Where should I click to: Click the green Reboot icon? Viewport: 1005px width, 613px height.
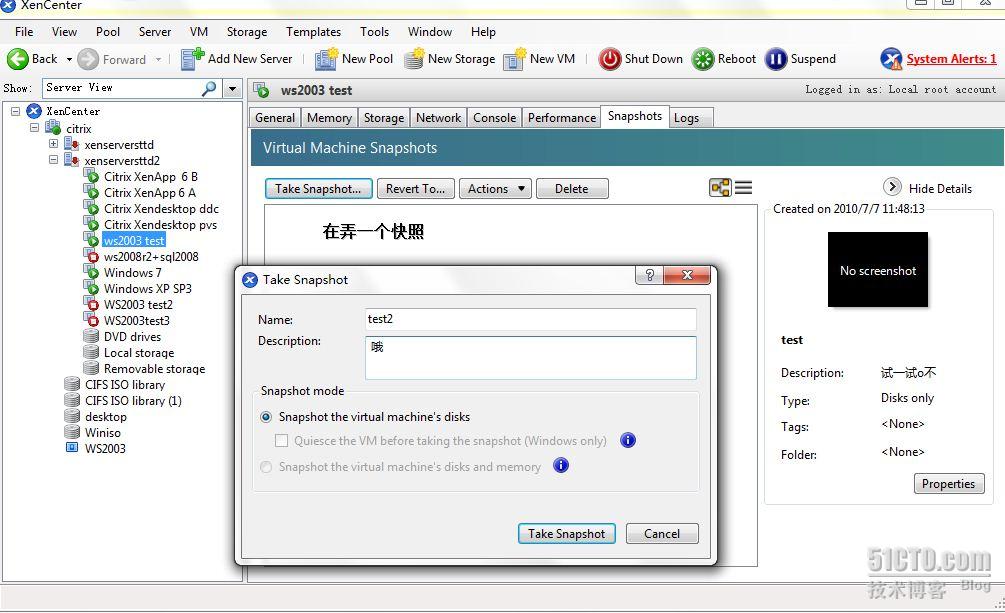pyautogui.click(x=703, y=59)
